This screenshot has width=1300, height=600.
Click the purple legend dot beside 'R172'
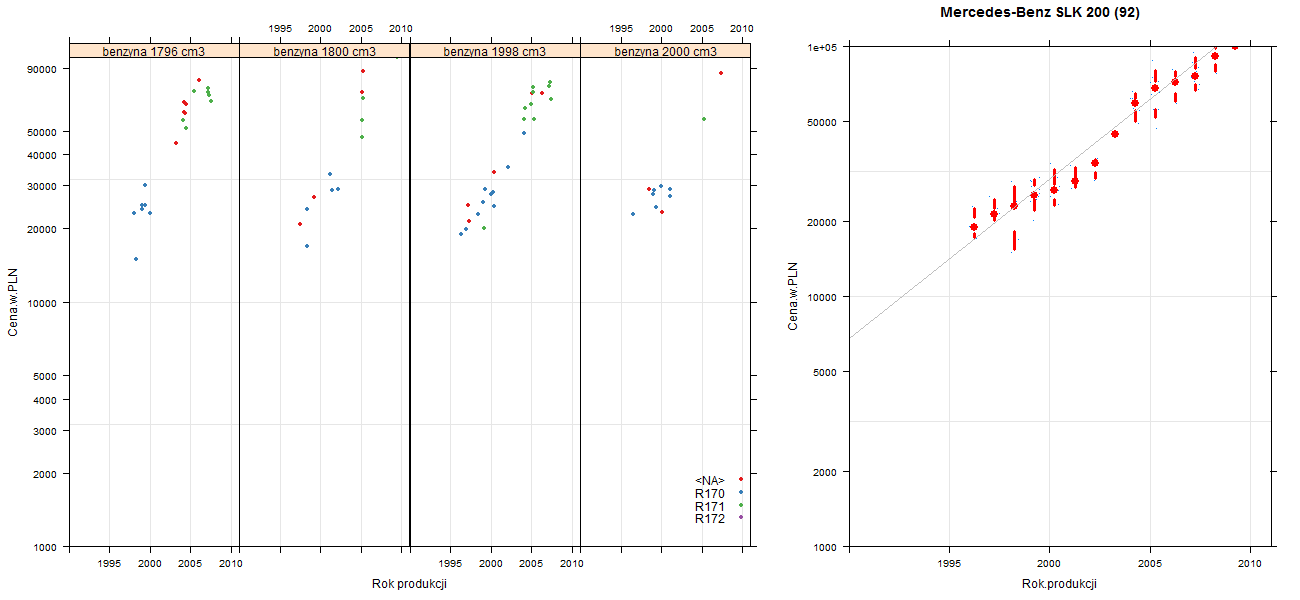[x=740, y=517]
